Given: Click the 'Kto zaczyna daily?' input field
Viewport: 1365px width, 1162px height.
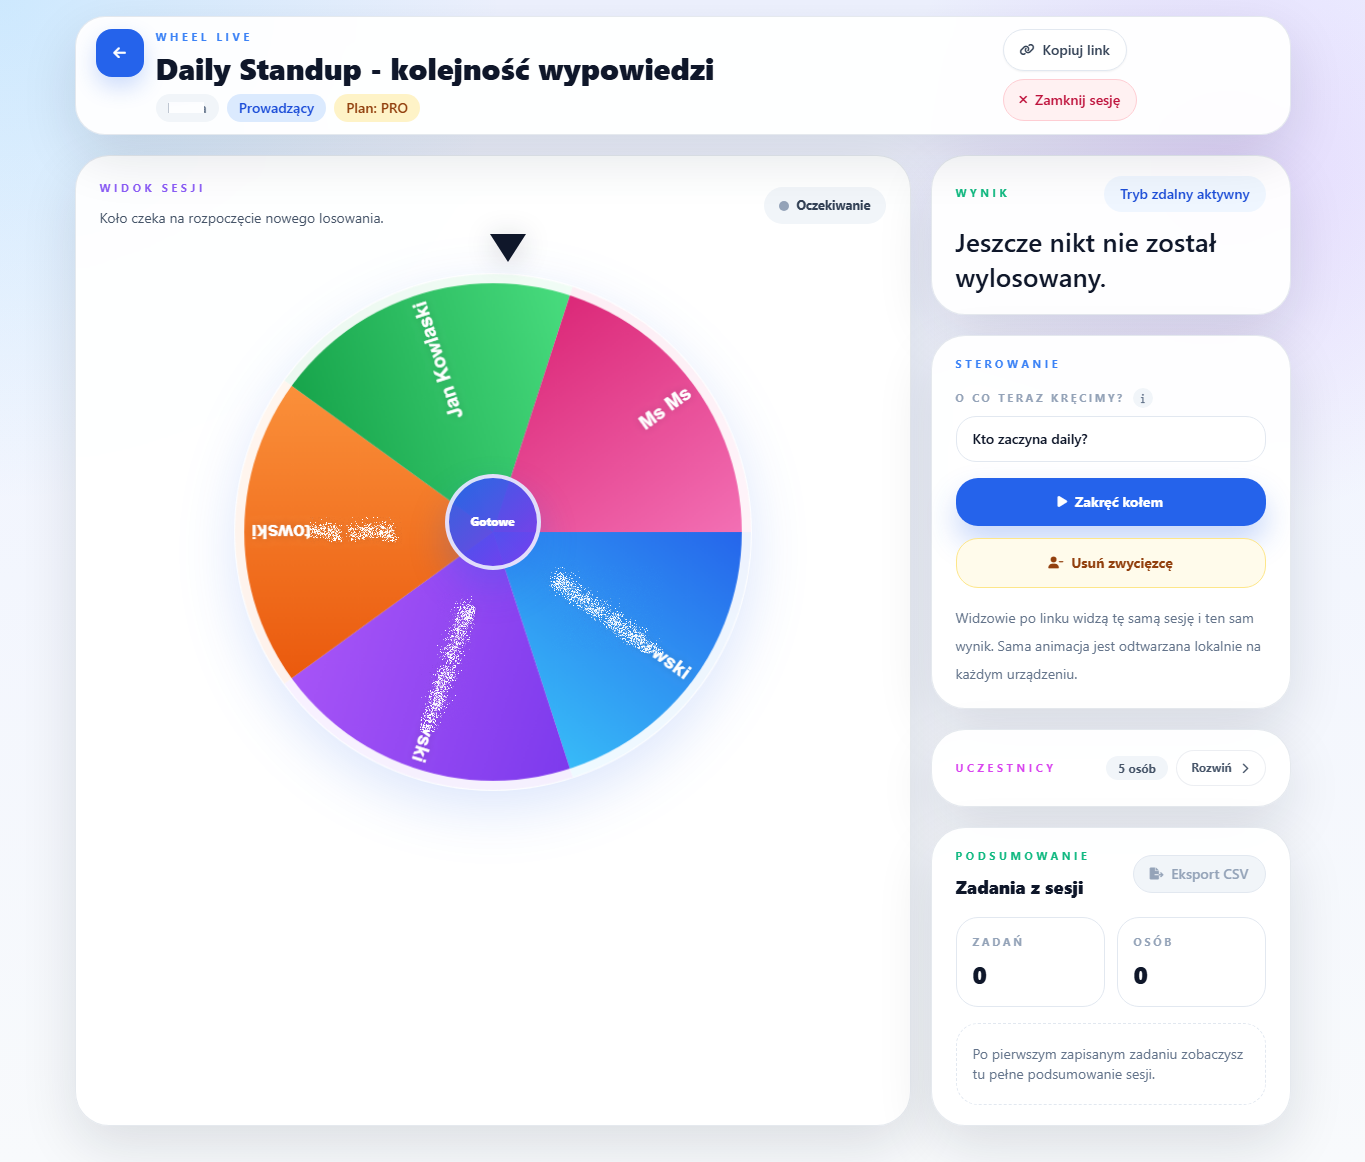Looking at the screenshot, I should (1111, 439).
